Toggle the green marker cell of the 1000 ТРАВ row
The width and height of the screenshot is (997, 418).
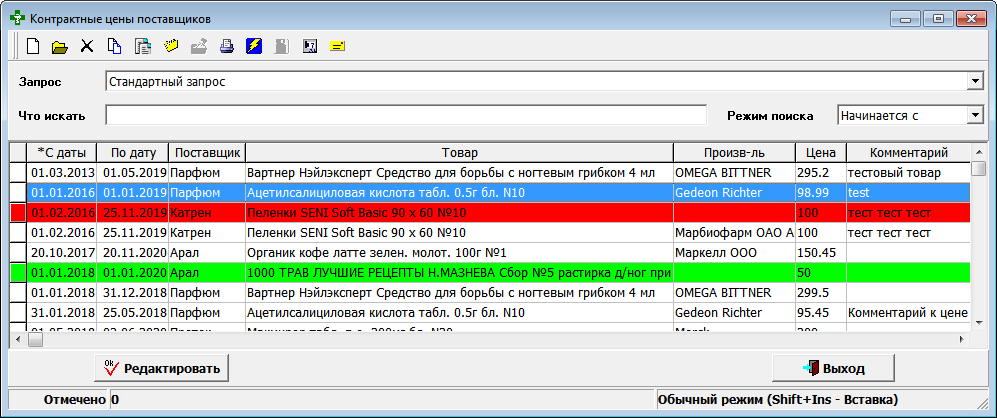18,273
